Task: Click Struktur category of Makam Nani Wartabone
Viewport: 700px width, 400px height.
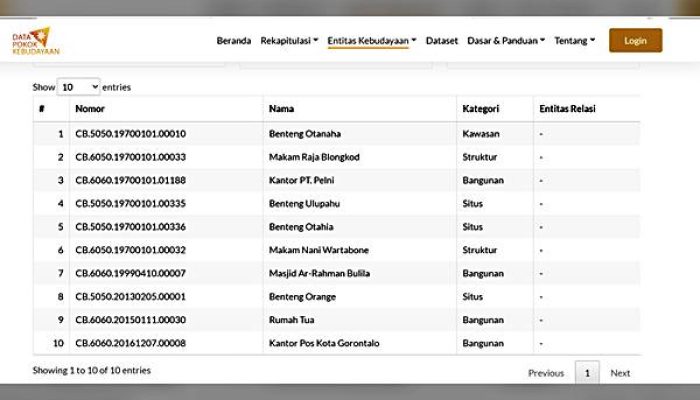Action: pos(479,250)
